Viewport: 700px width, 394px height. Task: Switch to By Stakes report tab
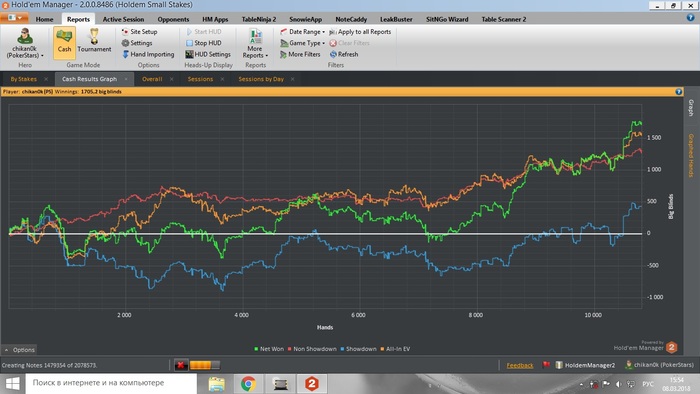click(x=24, y=79)
